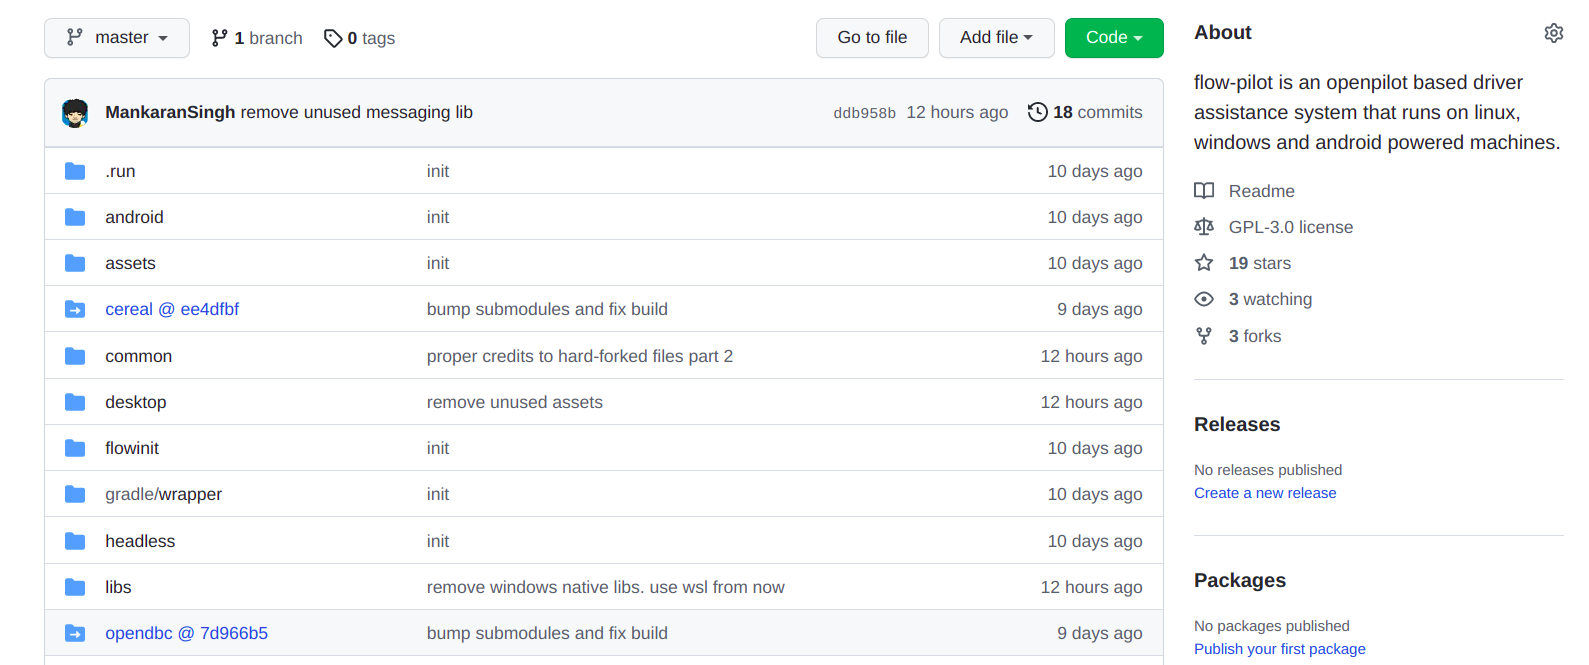The image size is (1589, 665).
Task: Click the commit history clock icon
Action: click(x=1038, y=112)
